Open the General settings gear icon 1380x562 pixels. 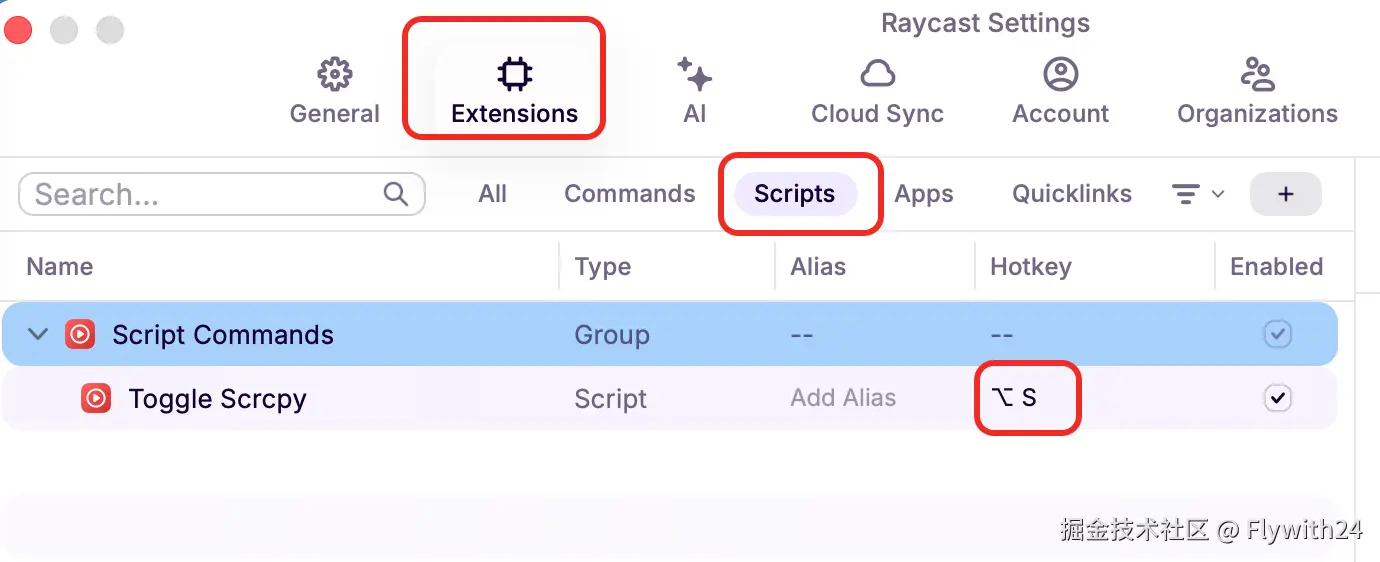[335, 74]
